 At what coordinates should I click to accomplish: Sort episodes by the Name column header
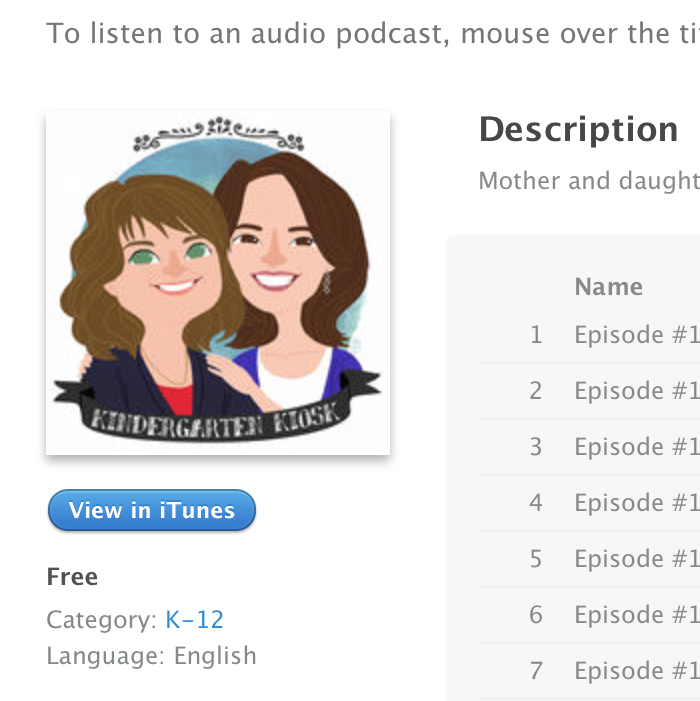click(608, 287)
